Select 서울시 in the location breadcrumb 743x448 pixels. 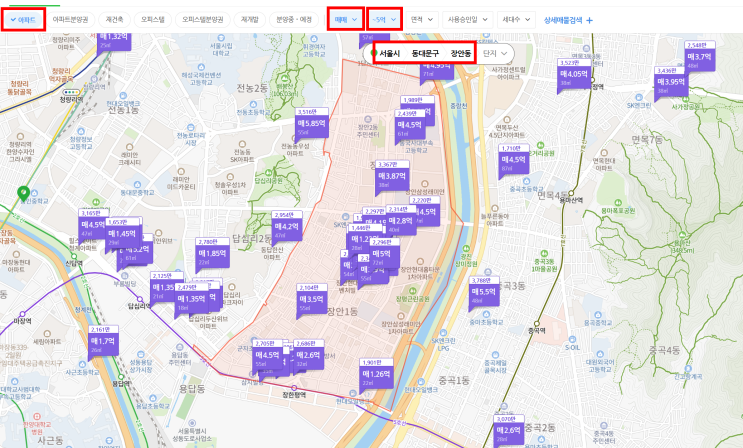390,53
